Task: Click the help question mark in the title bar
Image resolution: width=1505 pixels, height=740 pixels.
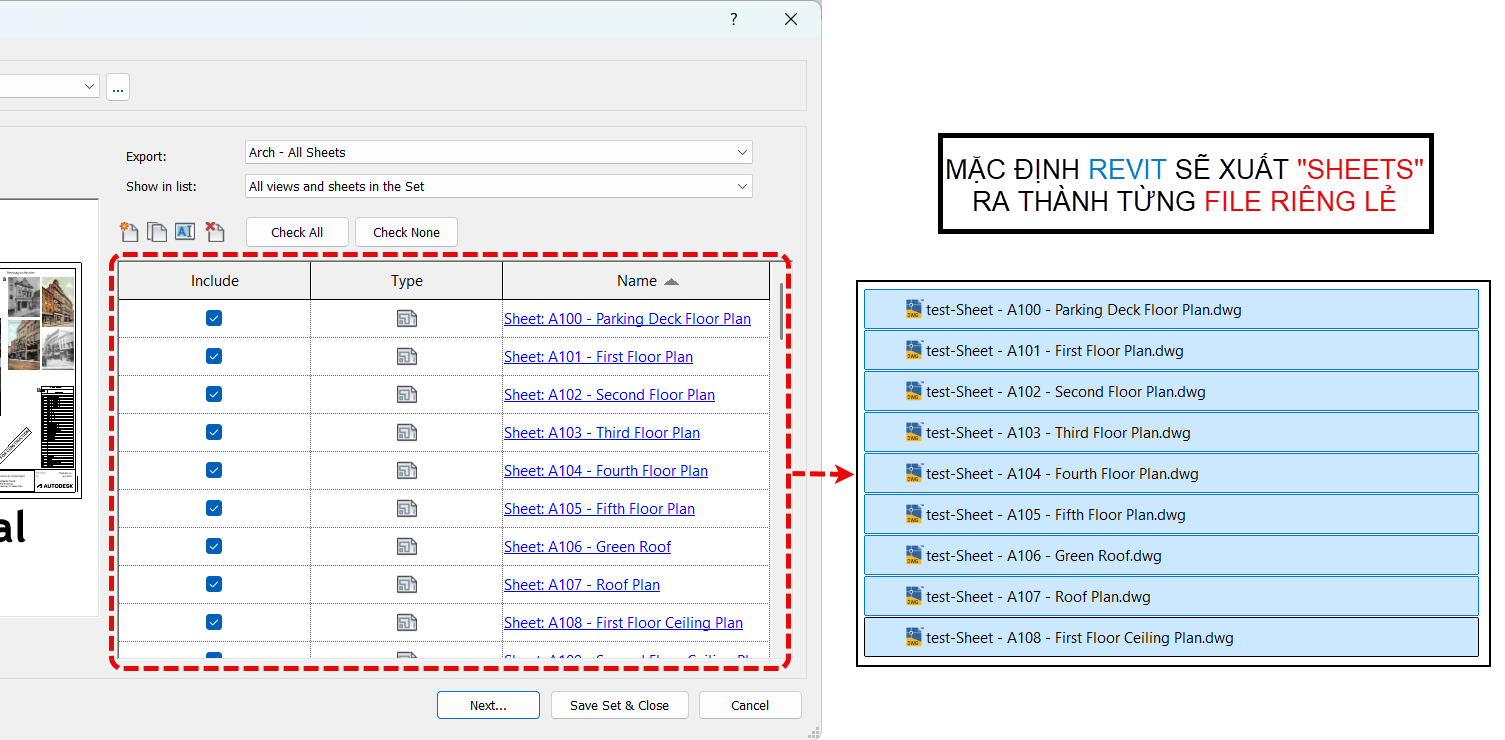Action: (733, 19)
